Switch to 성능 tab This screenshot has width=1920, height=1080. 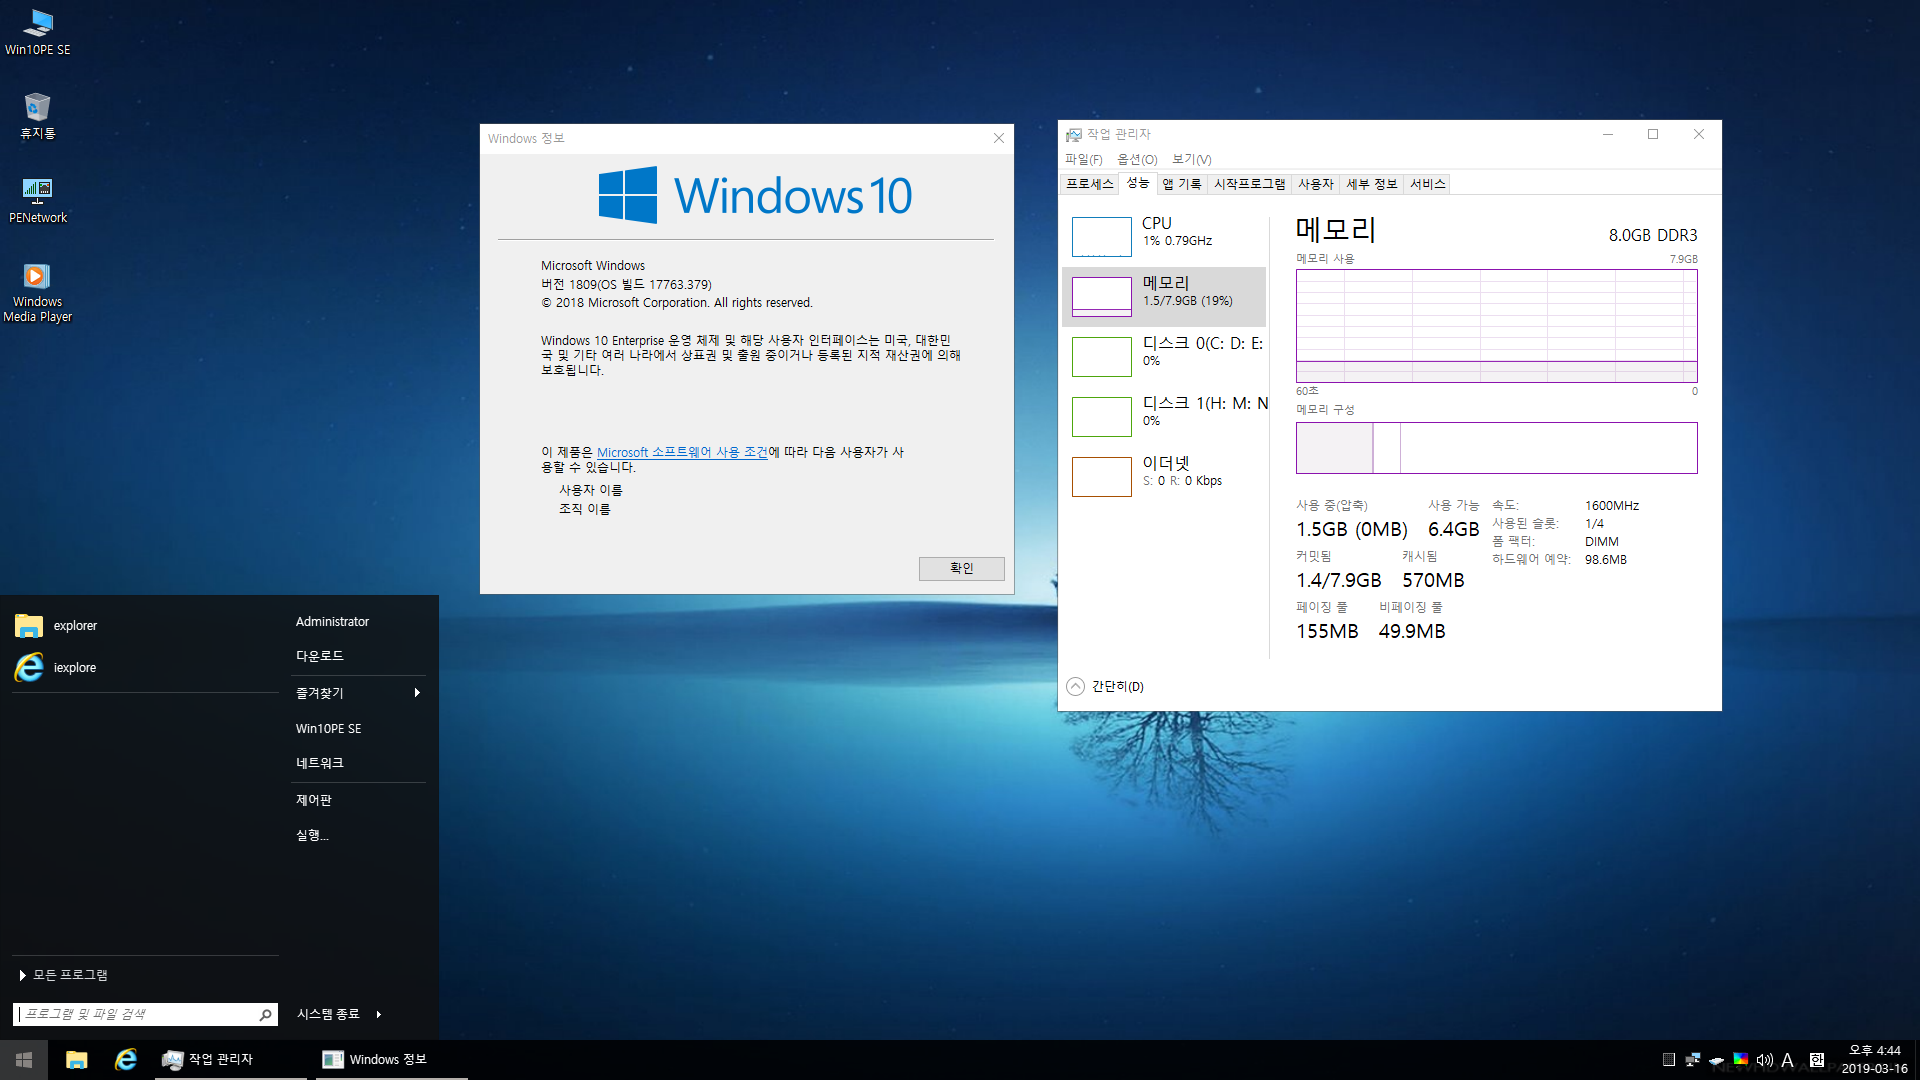click(x=1138, y=183)
